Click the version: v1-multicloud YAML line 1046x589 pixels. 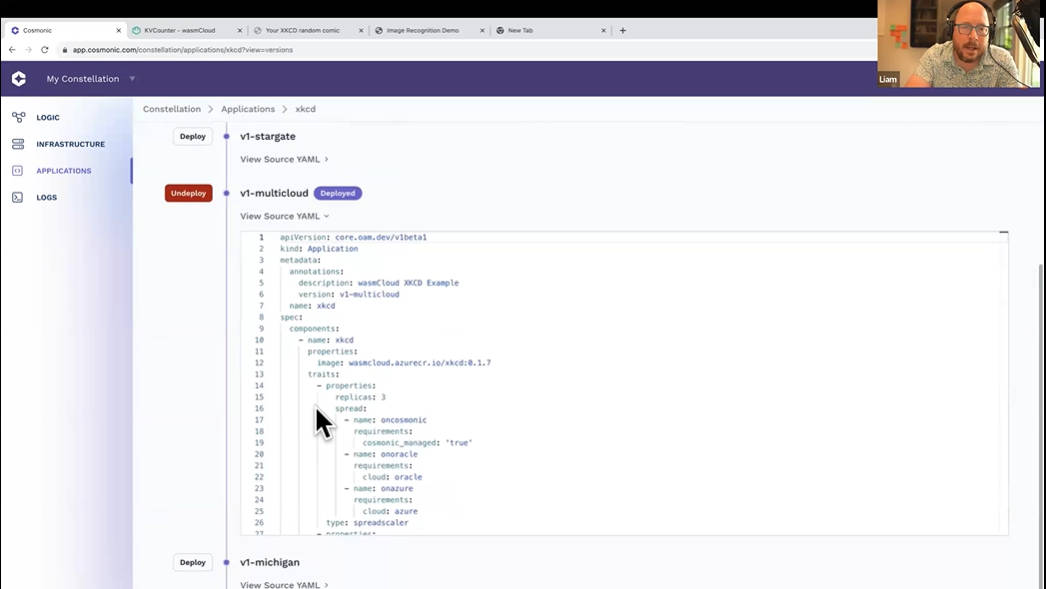pyautogui.click(x=348, y=294)
